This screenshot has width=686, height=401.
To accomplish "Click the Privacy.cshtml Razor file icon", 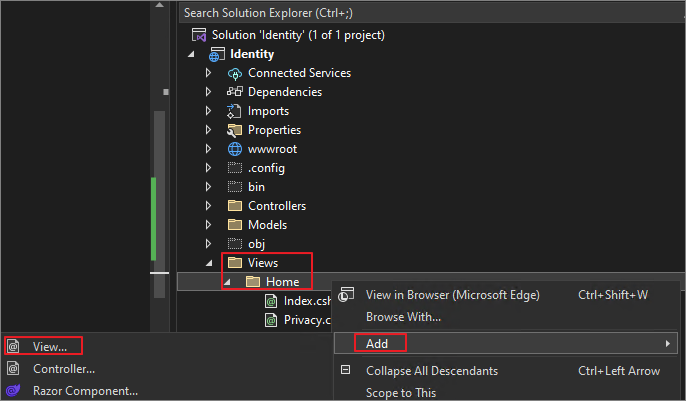I will point(271,320).
